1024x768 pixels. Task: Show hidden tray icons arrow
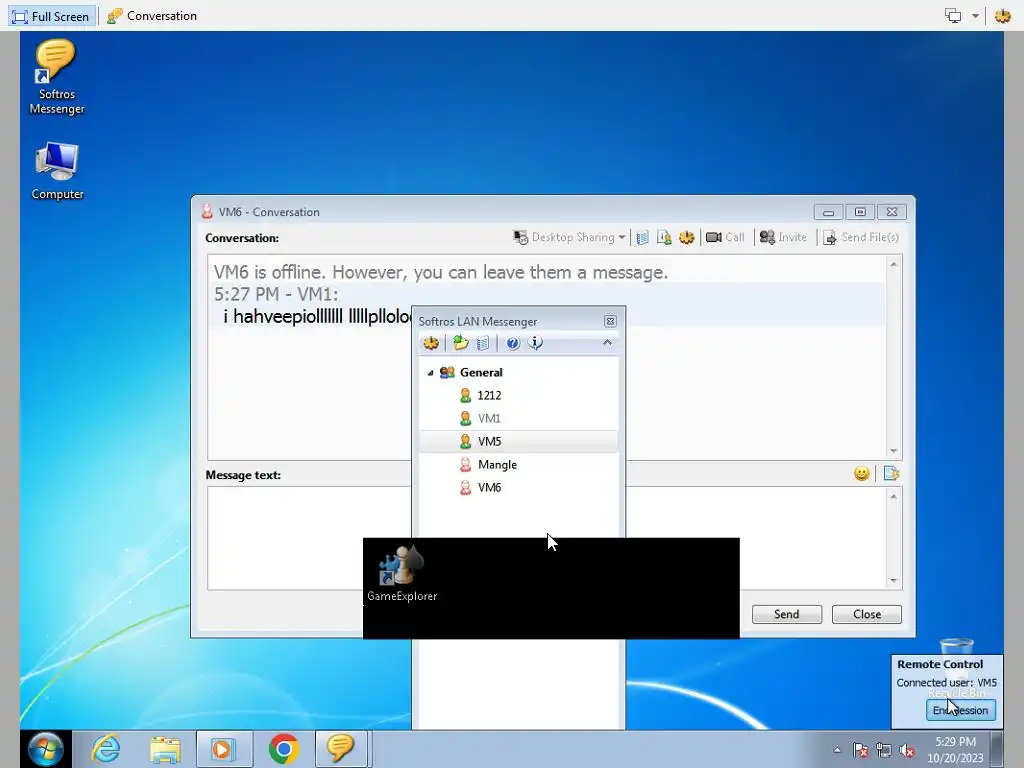coord(837,750)
